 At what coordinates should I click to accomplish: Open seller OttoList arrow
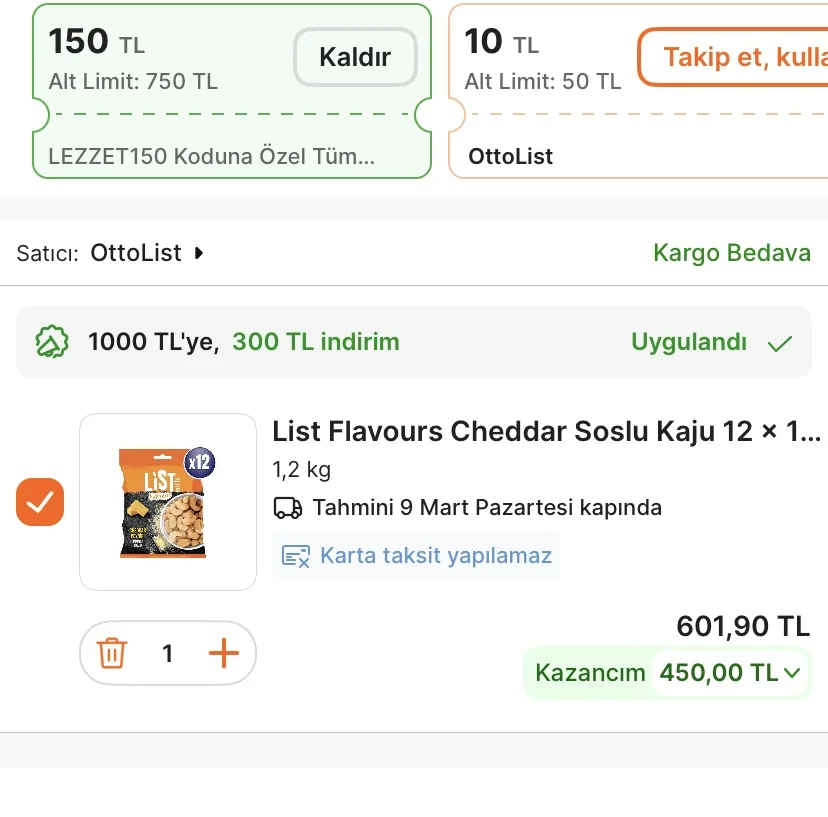pos(199,253)
